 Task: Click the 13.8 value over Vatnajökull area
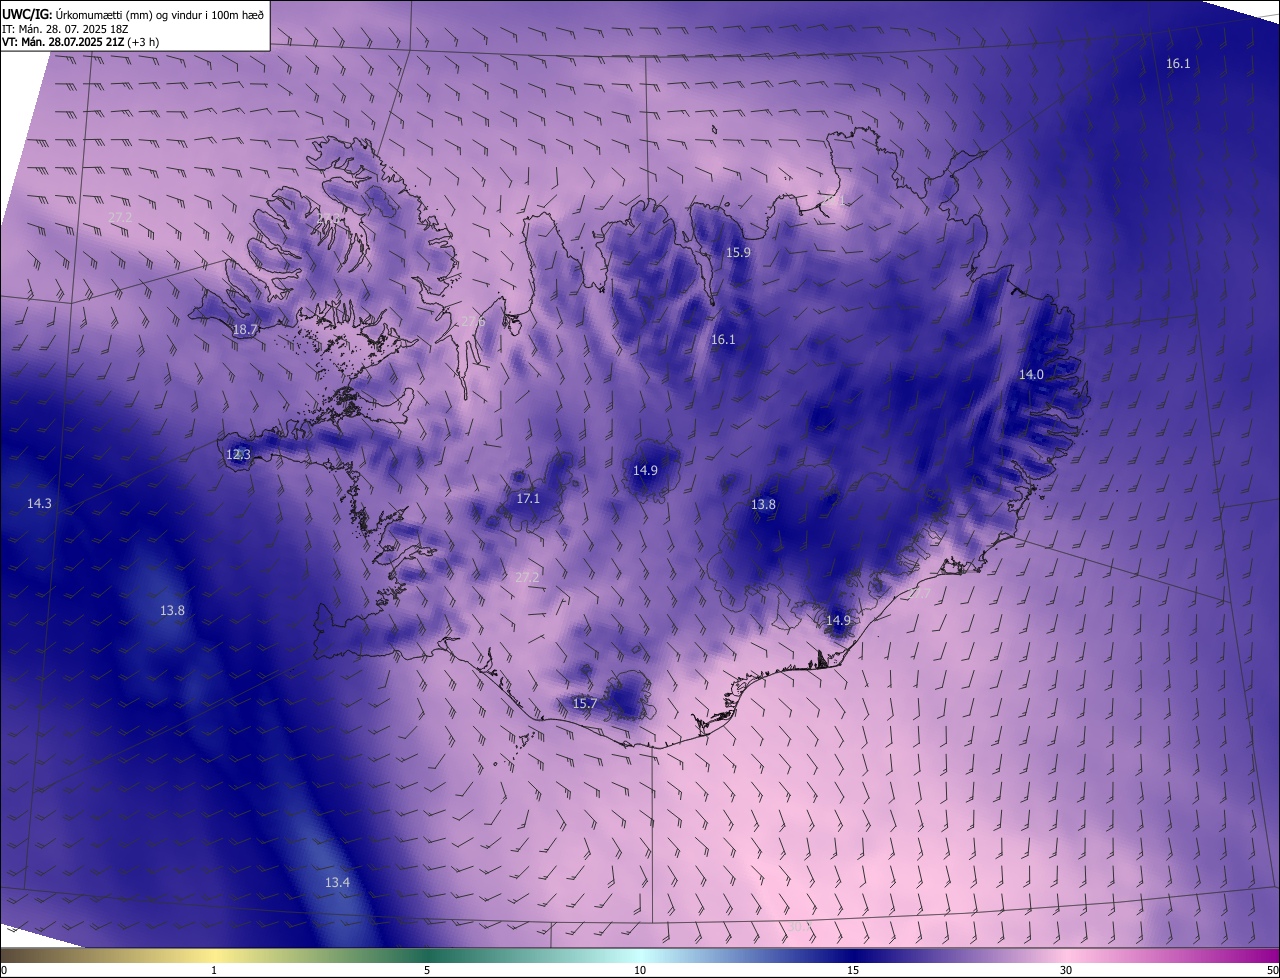[763, 504]
